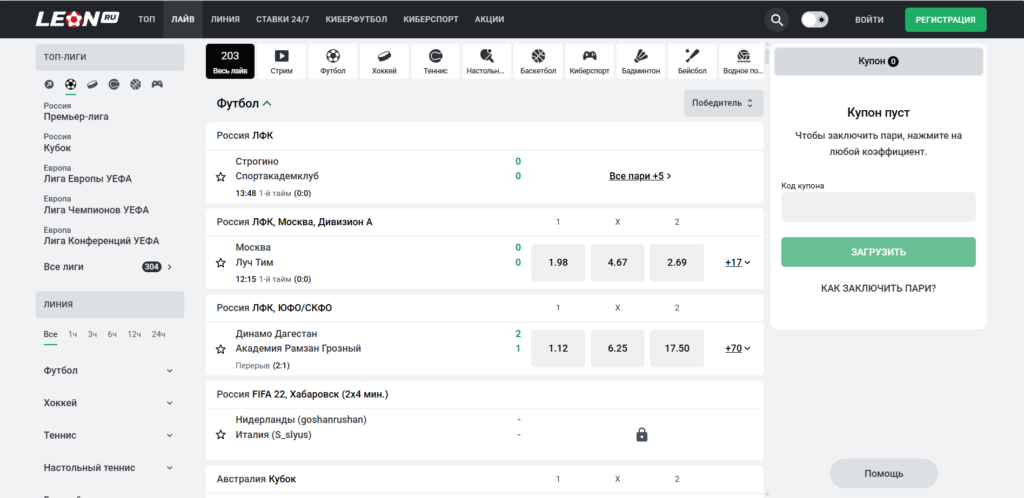Toggle the dark/light theme switch
This screenshot has width=1024, height=498.
pyautogui.click(x=815, y=20)
